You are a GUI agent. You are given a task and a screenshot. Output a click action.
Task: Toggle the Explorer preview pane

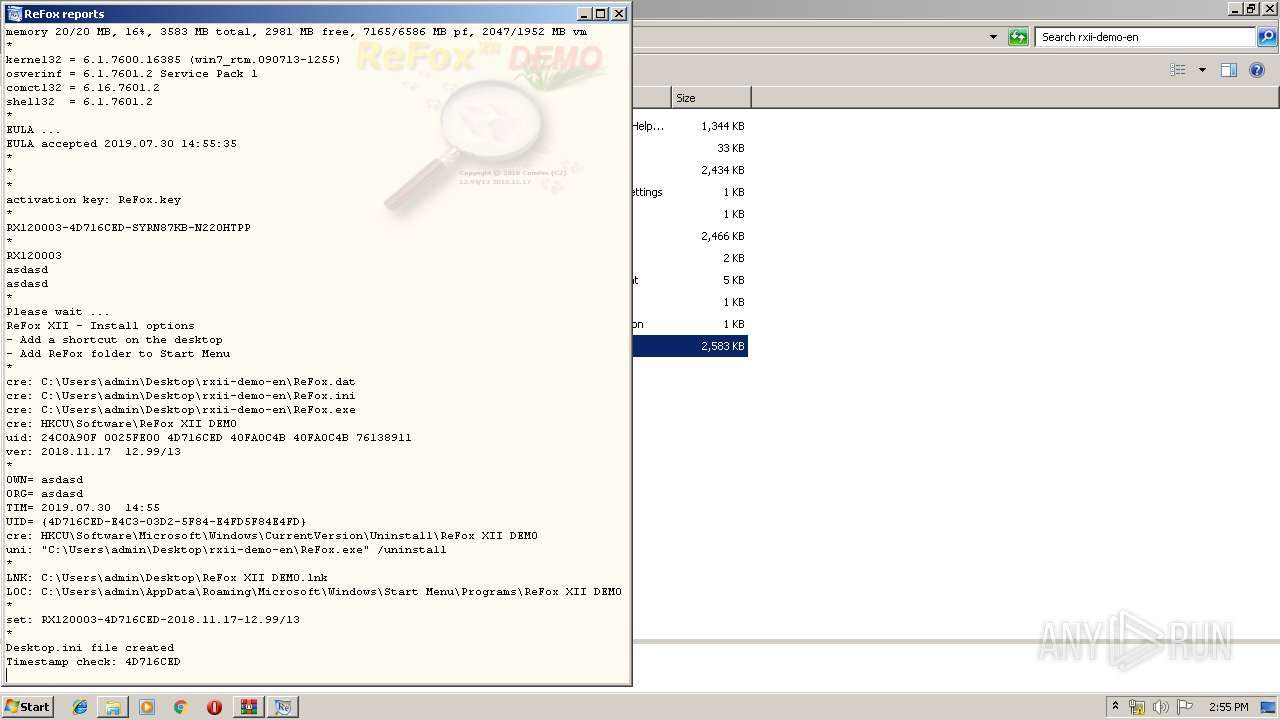[1229, 70]
